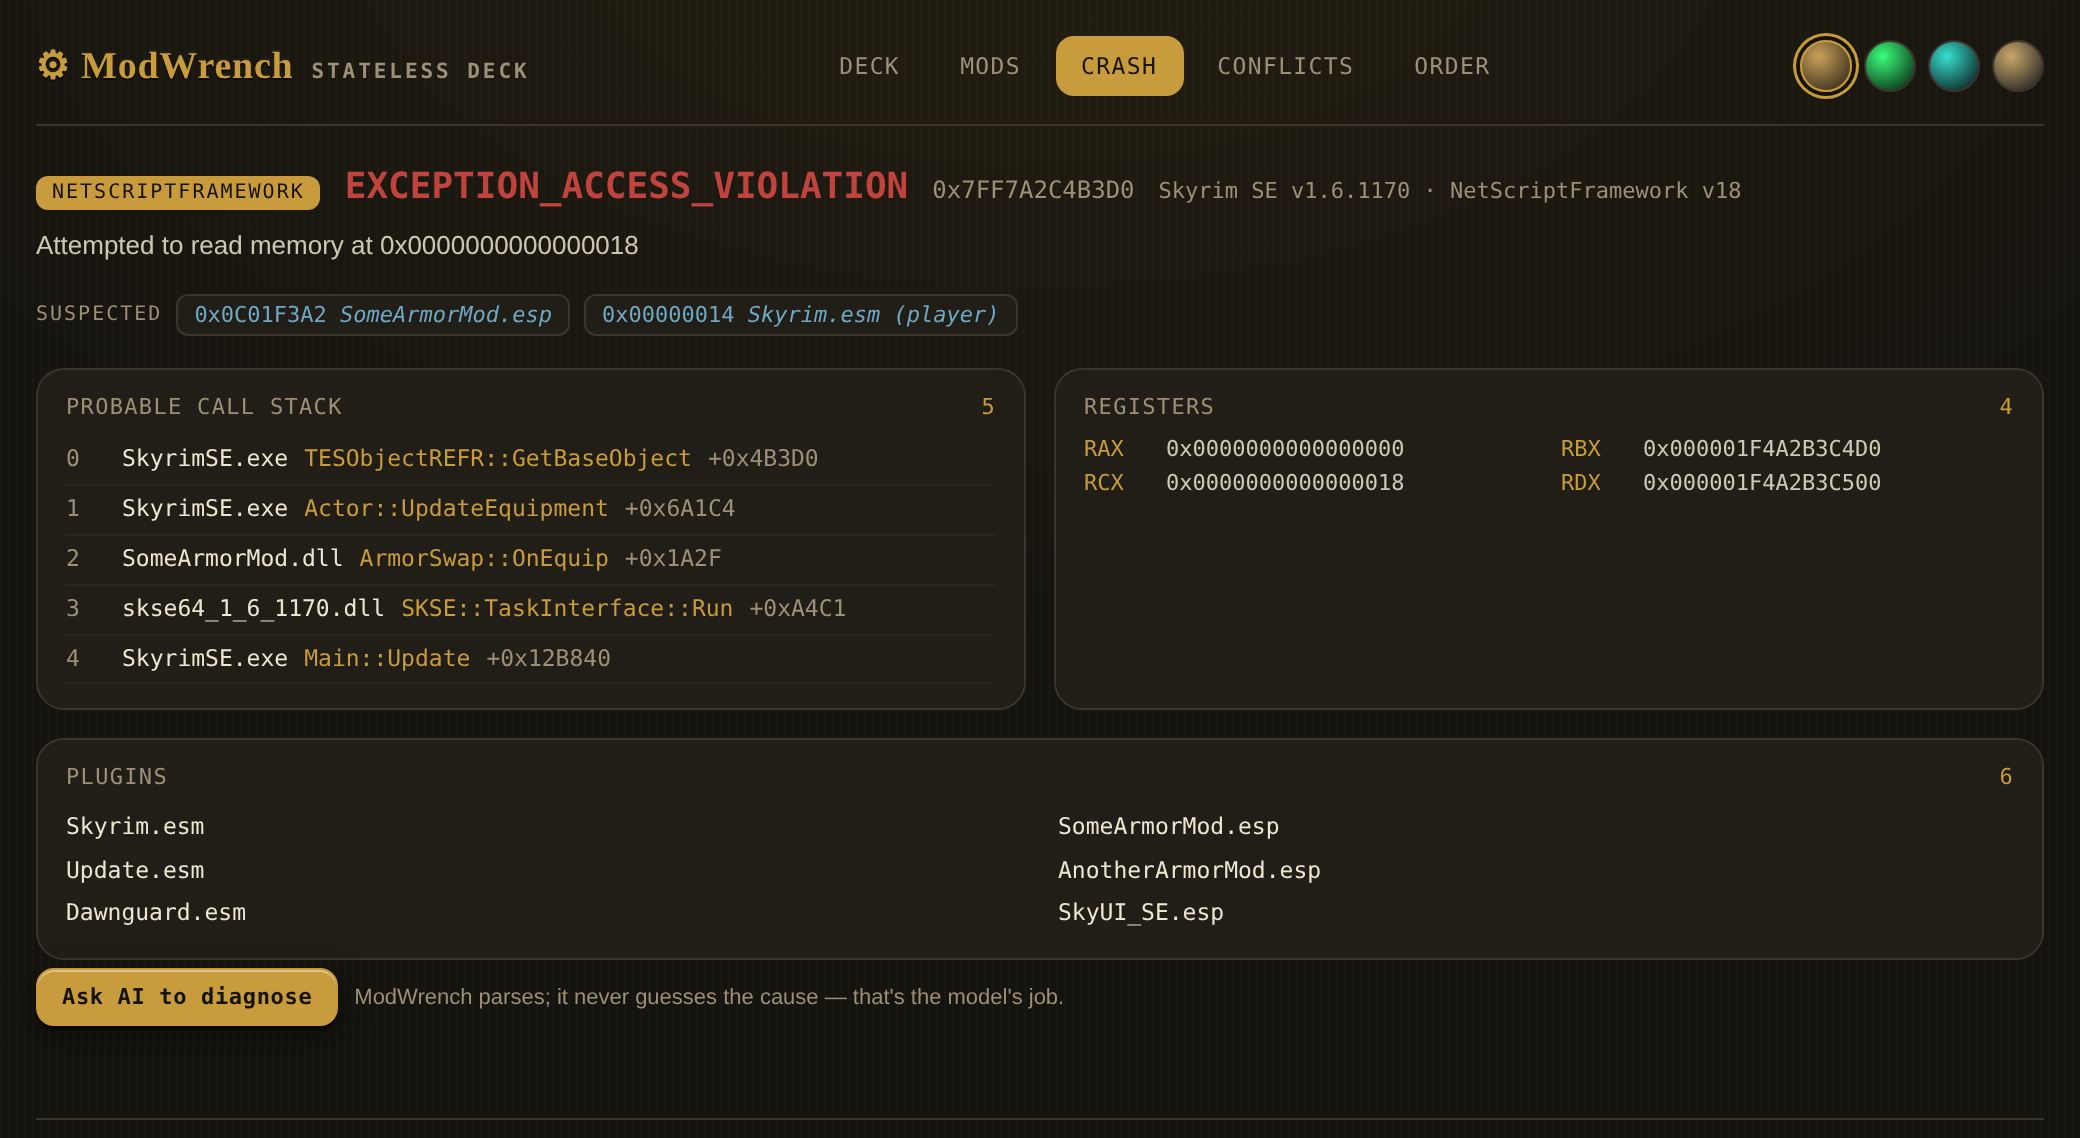Click the STATELESS DECK subtitle

pos(420,71)
